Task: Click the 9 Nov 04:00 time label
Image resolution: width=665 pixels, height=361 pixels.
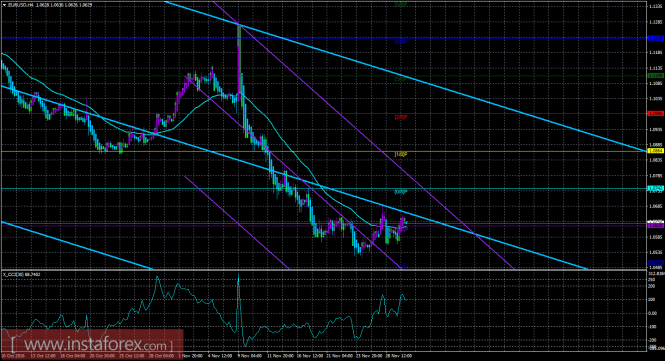Action: [x=249, y=356]
